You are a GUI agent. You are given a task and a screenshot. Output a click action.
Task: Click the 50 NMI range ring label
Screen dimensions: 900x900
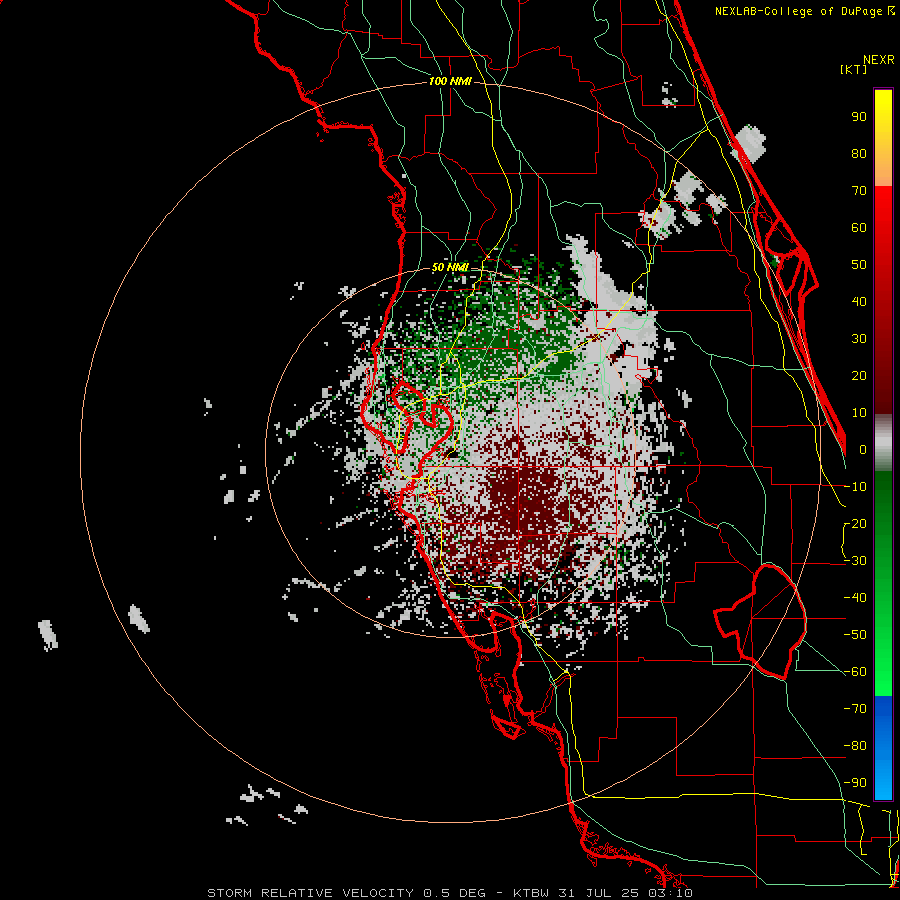point(450,267)
